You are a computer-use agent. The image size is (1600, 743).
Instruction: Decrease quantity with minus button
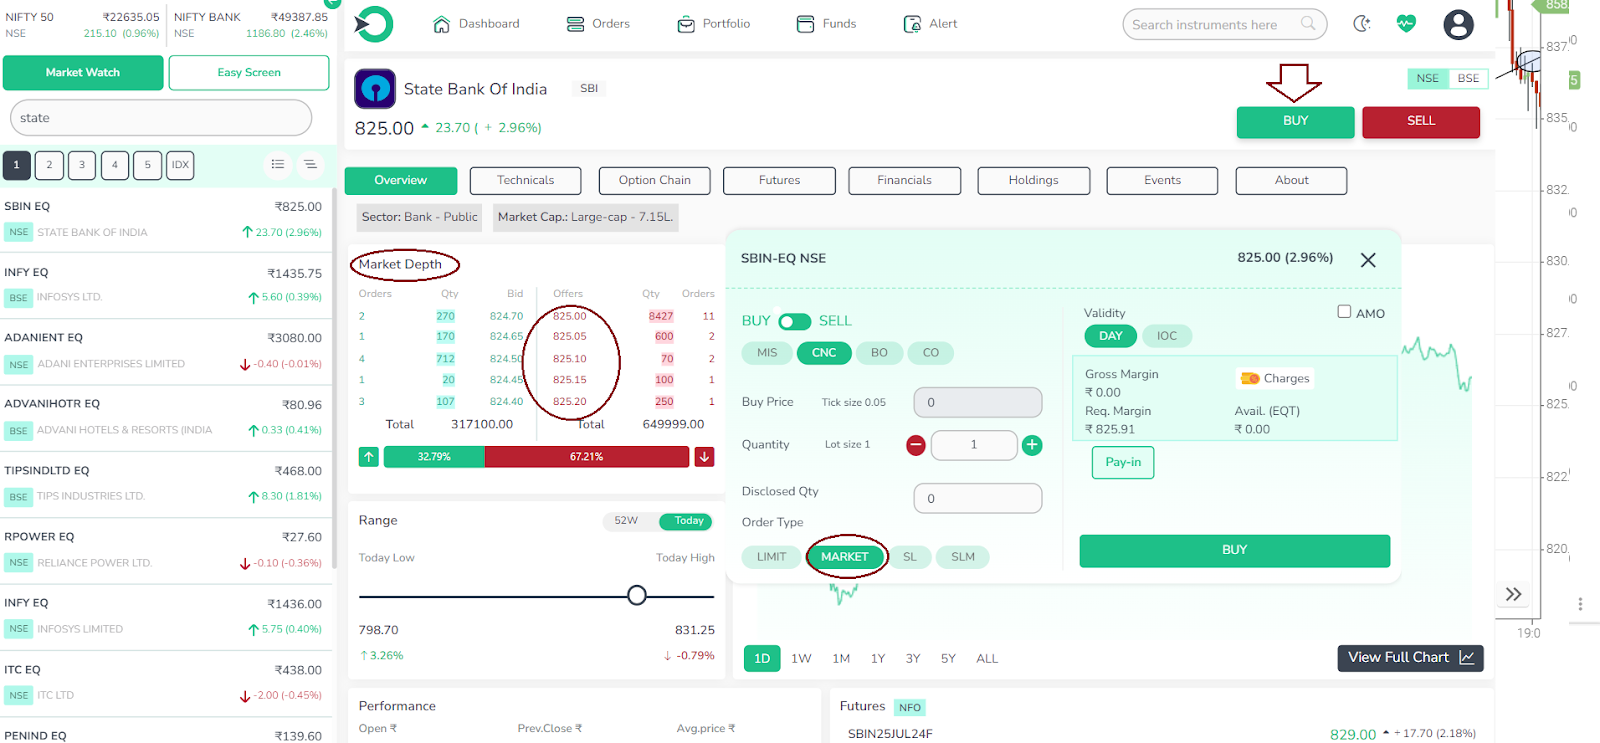coord(915,445)
